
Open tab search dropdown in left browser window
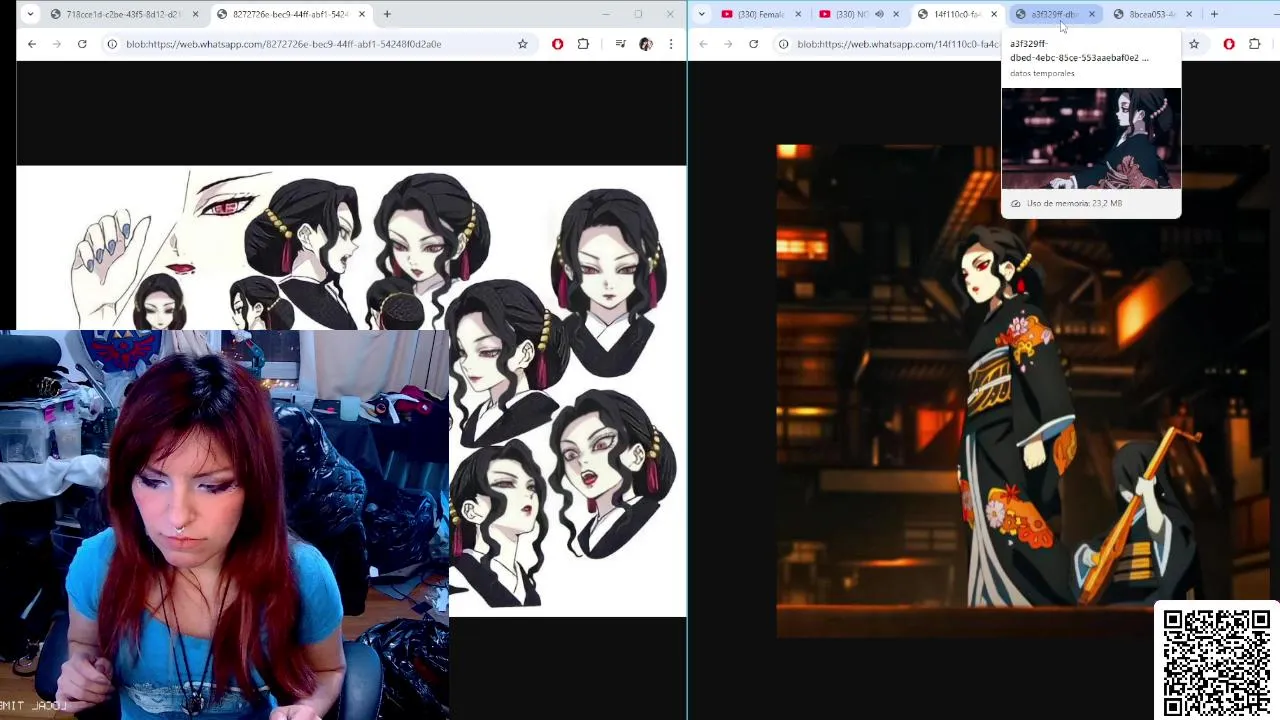pos(30,14)
